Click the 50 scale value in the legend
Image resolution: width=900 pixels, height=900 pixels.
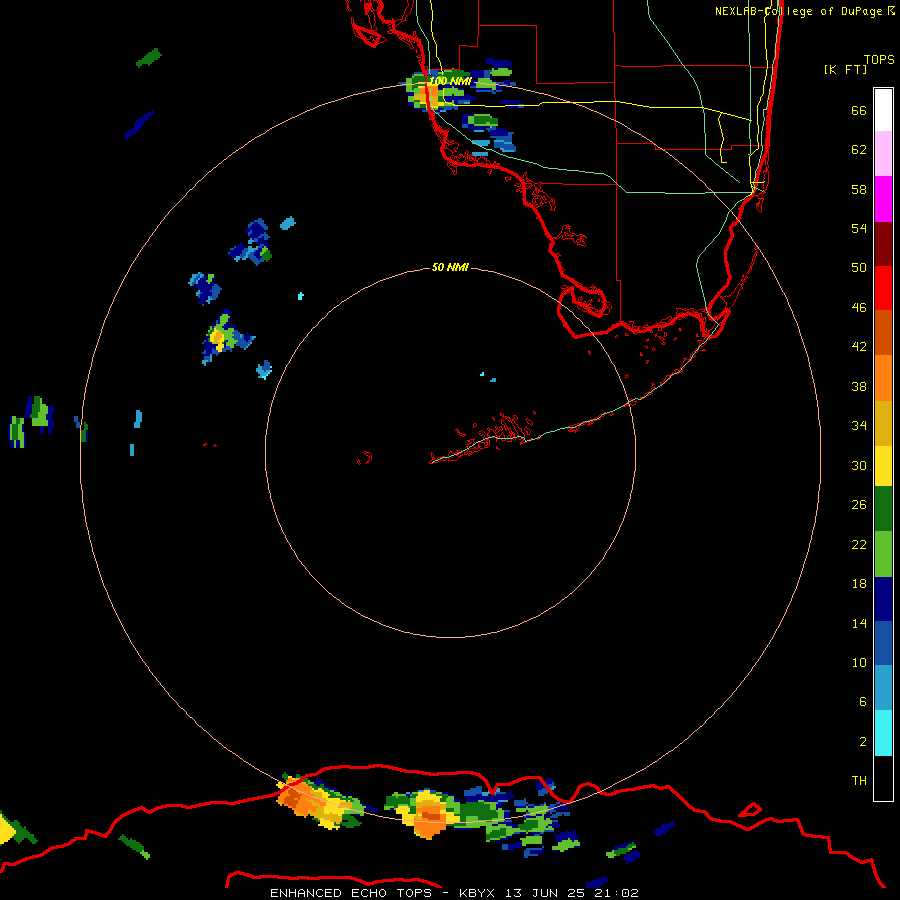[x=859, y=268]
